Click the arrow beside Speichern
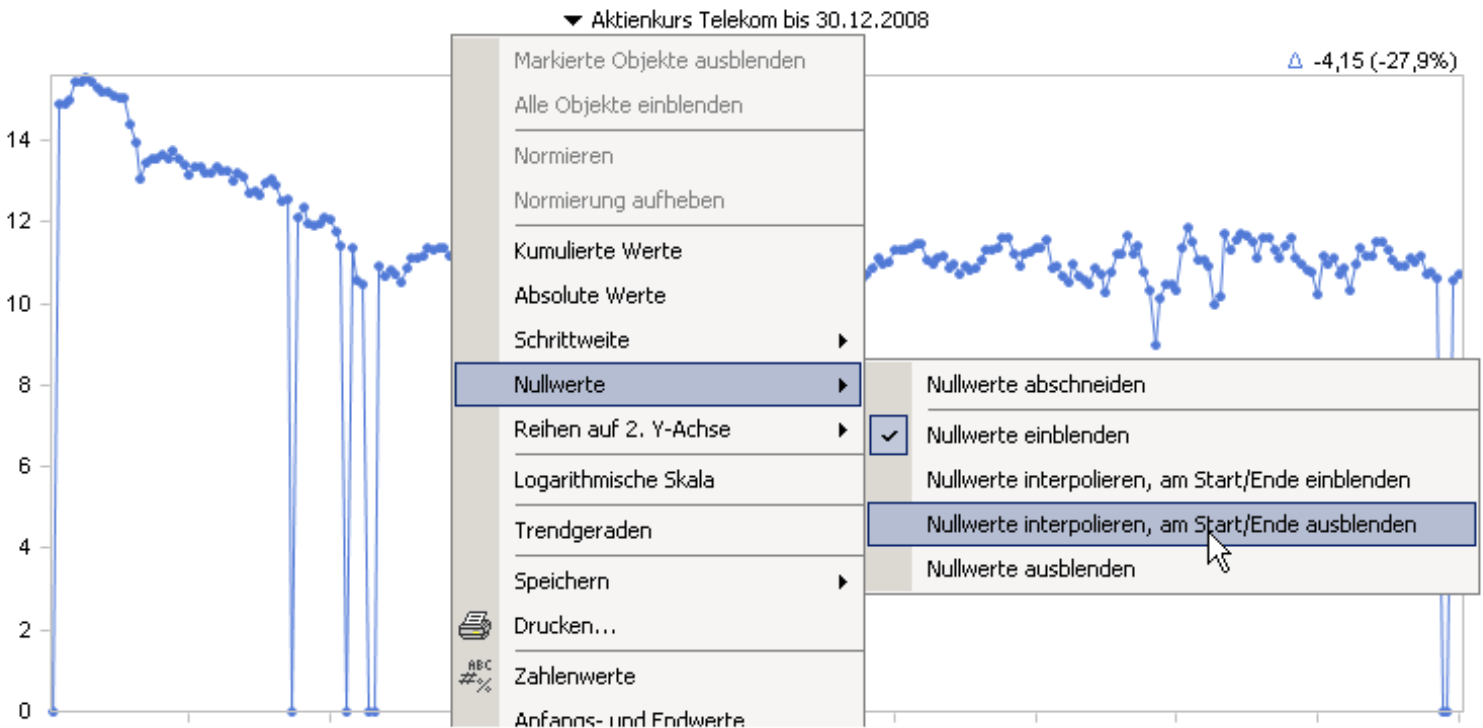Screen dimensions: 1483x728 point(844,581)
